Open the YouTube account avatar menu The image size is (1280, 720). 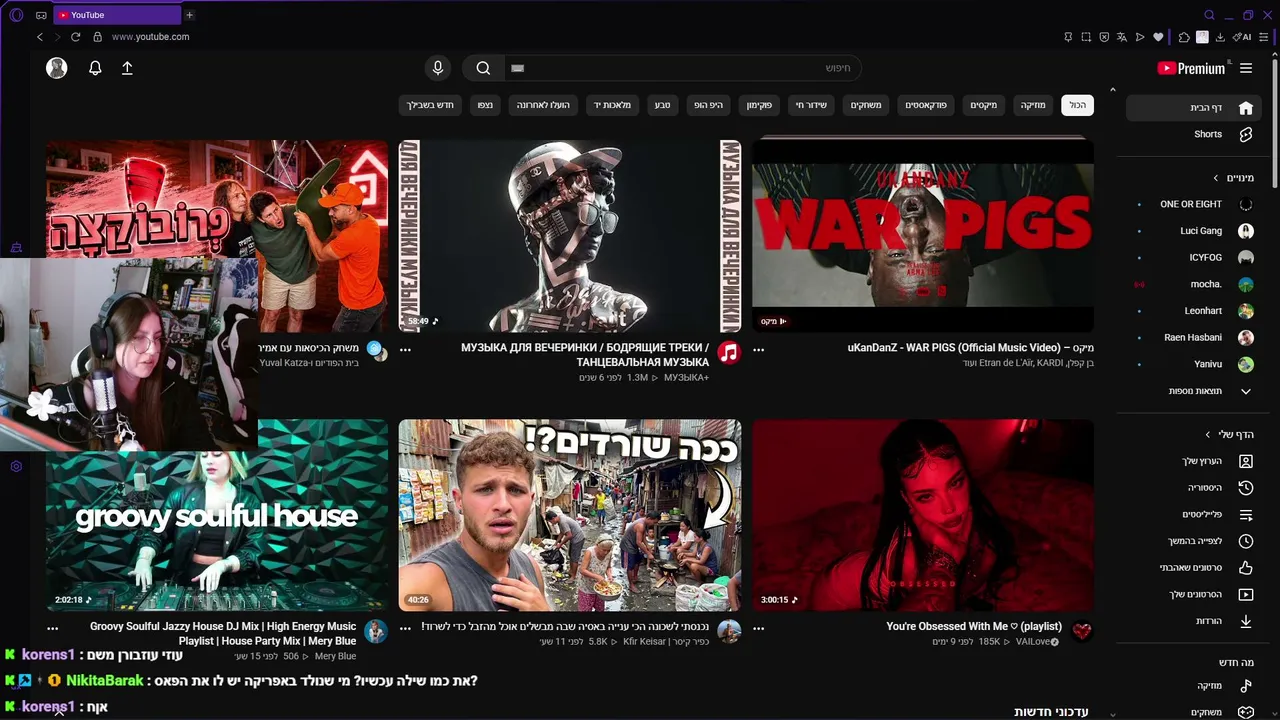tap(57, 68)
